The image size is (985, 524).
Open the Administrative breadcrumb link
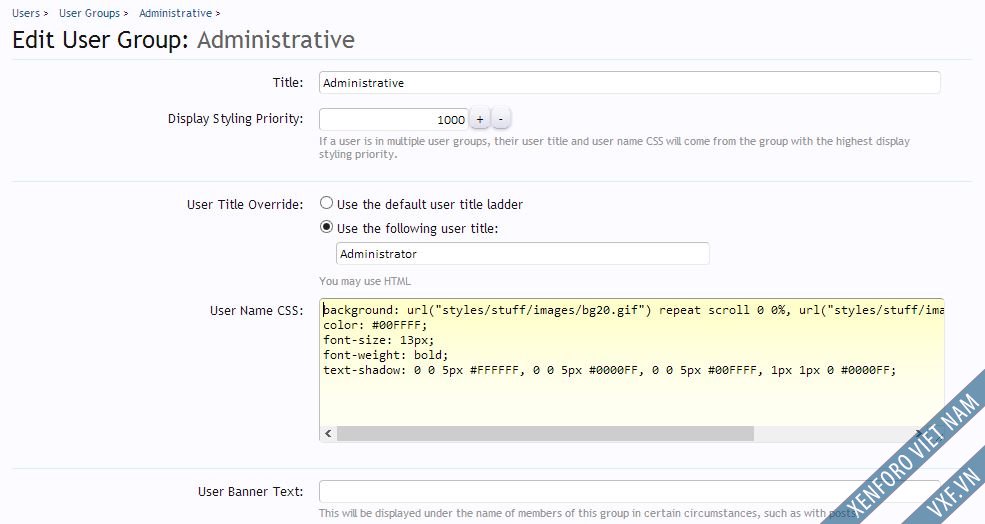(x=175, y=13)
